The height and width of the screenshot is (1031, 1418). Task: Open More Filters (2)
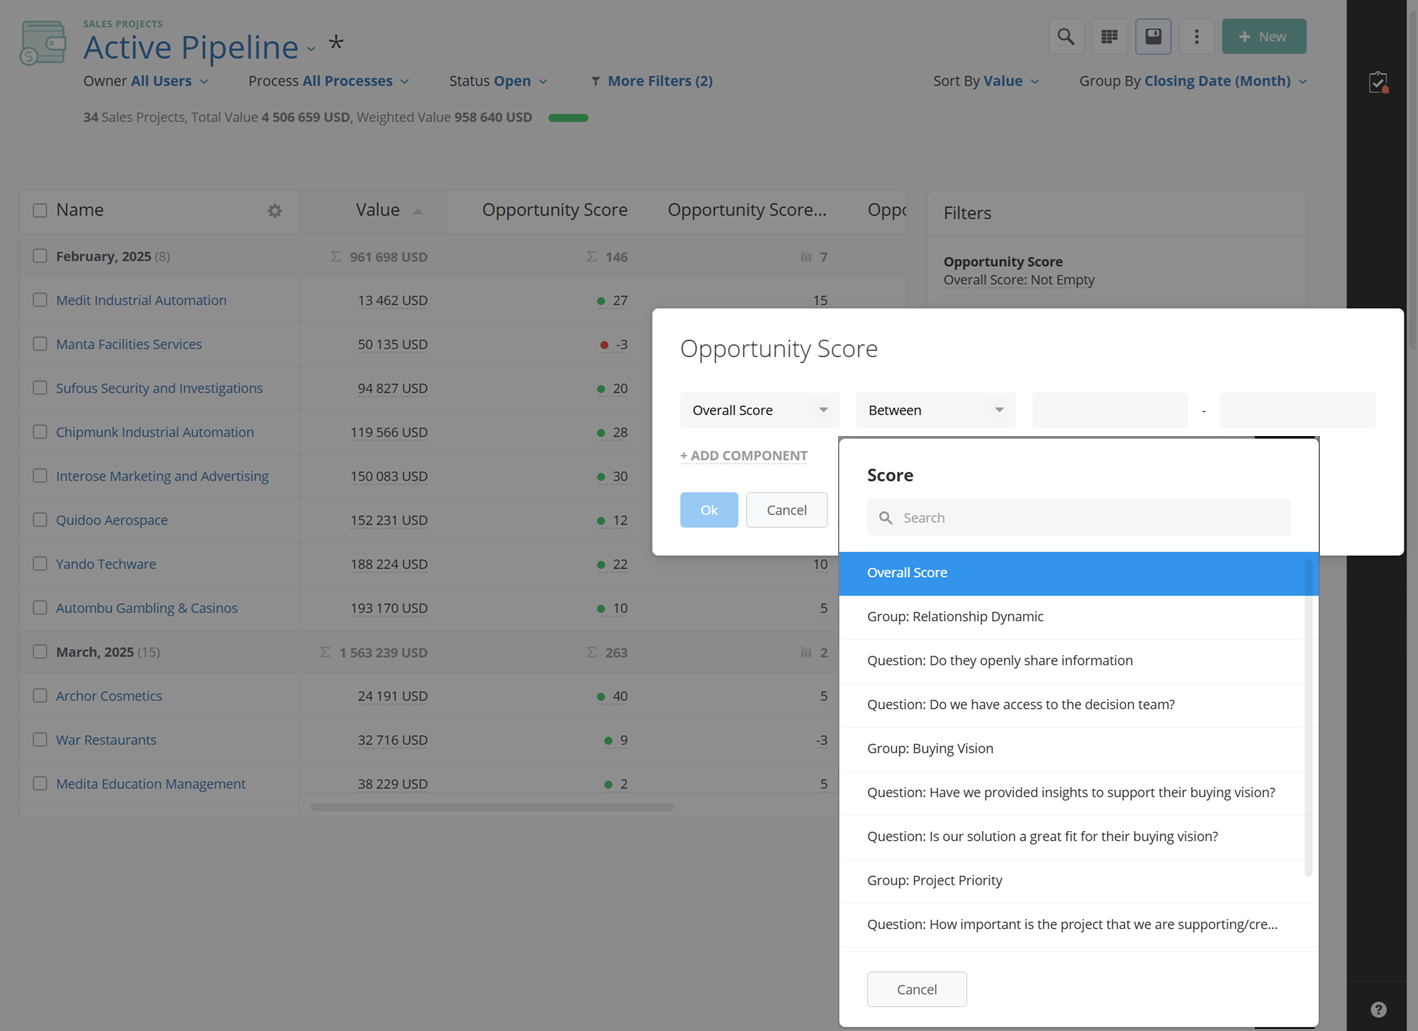pyautogui.click(x=651, y=81)
